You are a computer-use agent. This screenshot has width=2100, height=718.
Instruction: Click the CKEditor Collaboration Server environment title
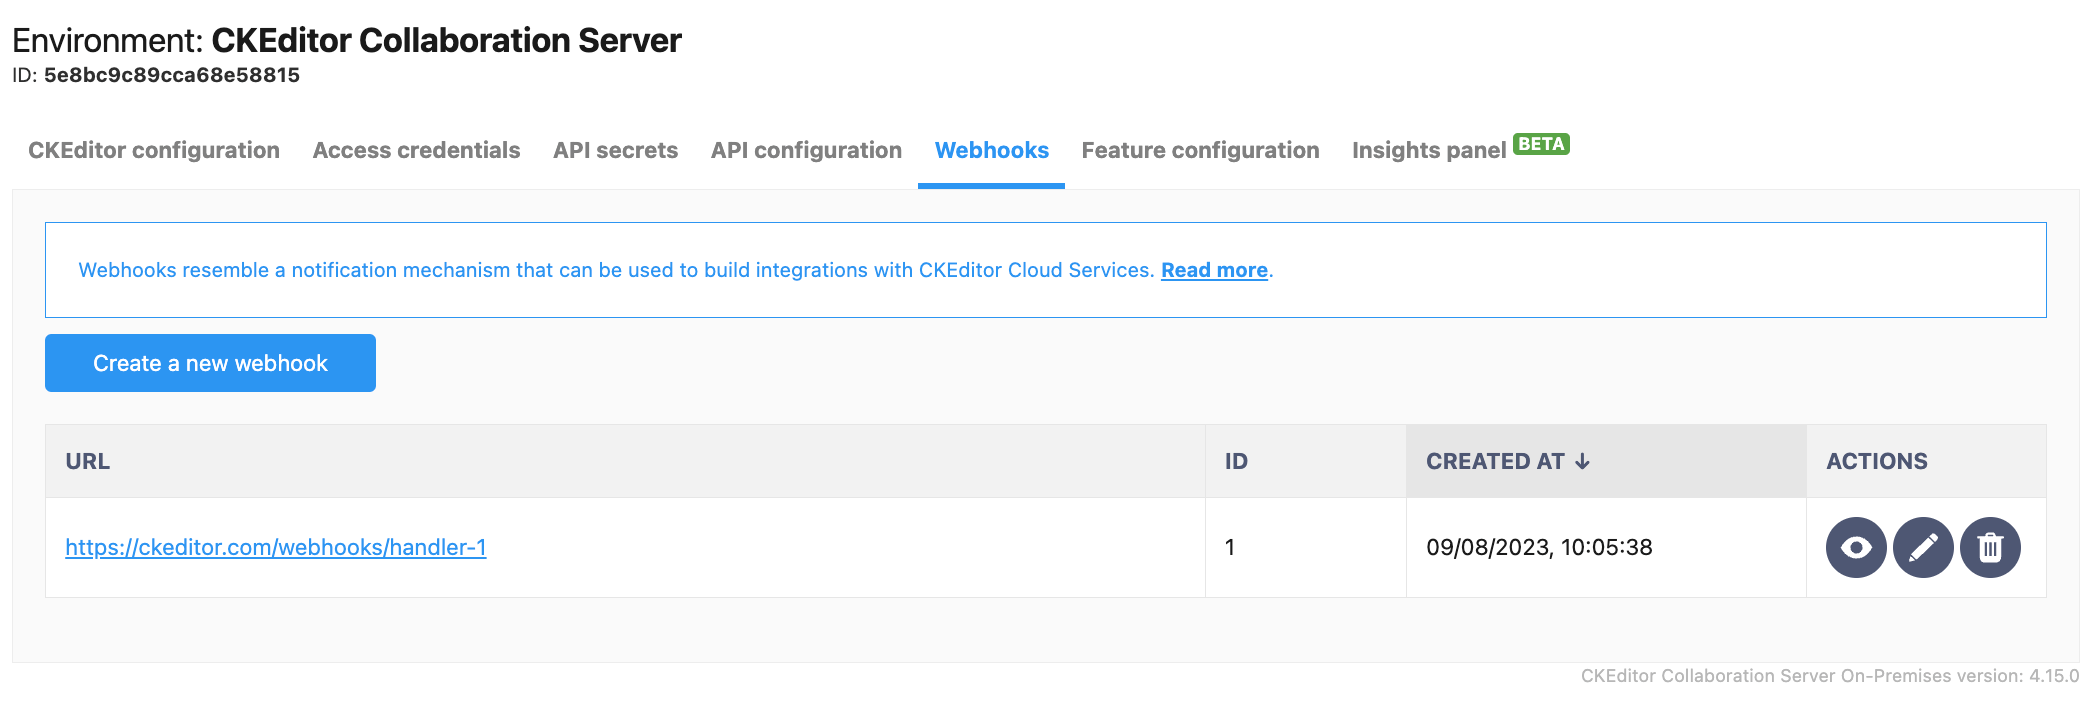(446, 40)
